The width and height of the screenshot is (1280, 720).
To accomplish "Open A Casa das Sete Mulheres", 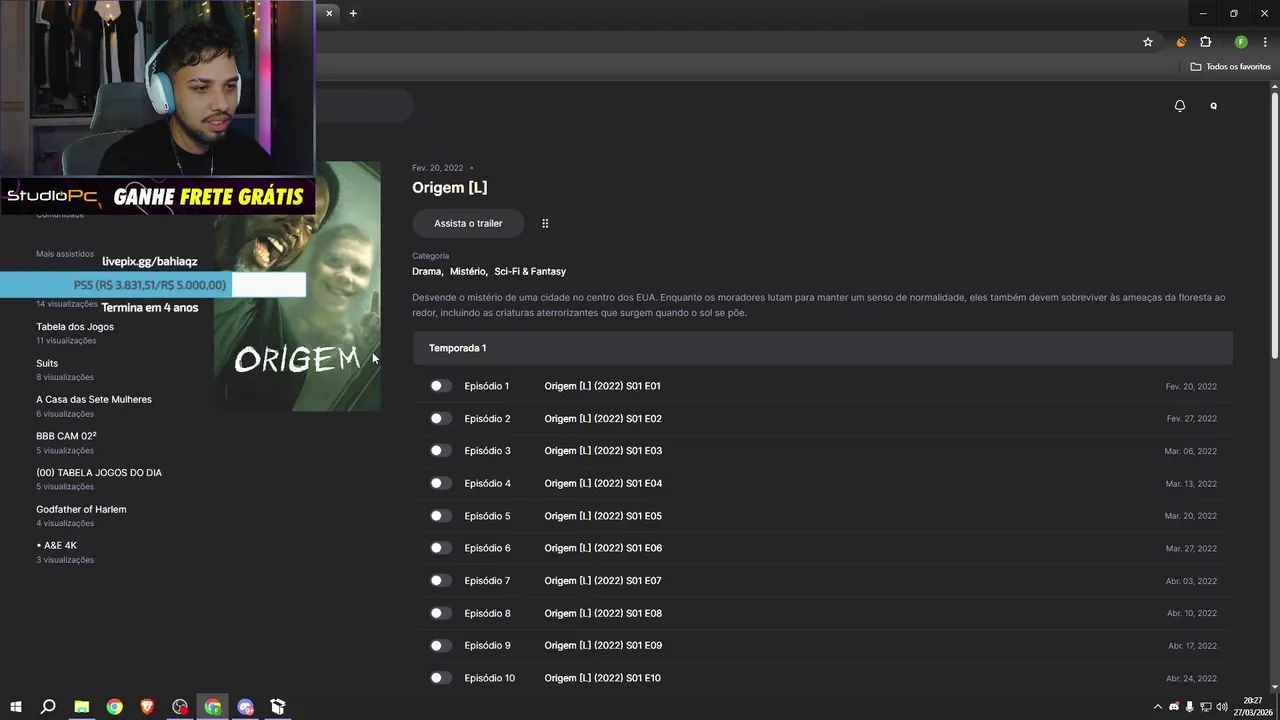I will [x=94, y=399].
